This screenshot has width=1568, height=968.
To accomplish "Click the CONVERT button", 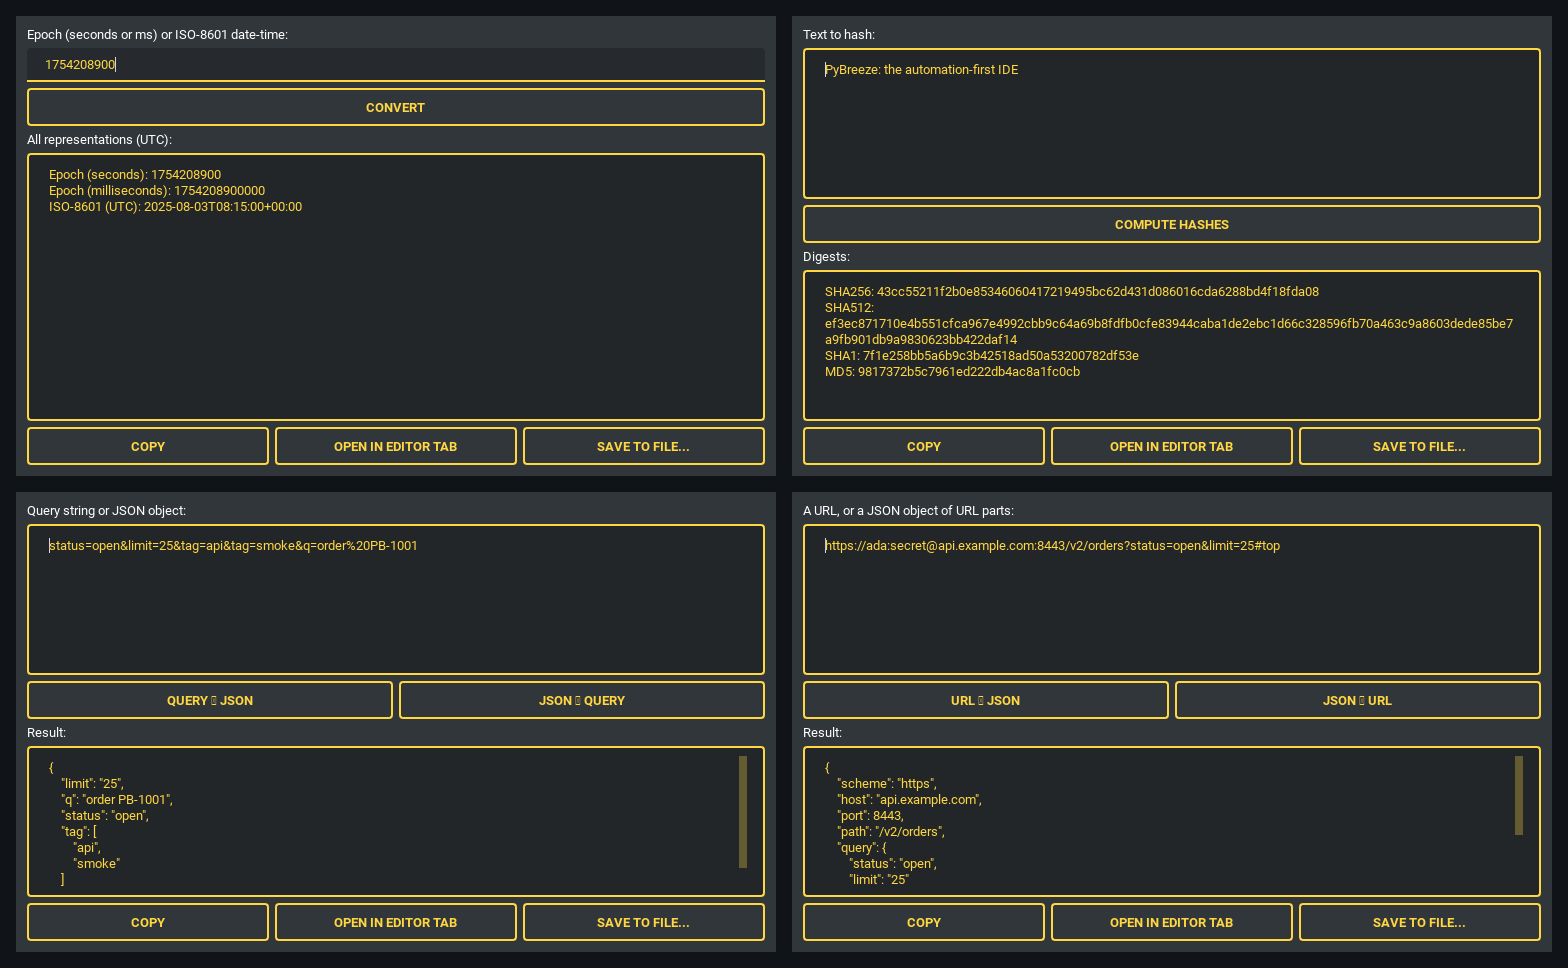I will (x=396, y=107).
